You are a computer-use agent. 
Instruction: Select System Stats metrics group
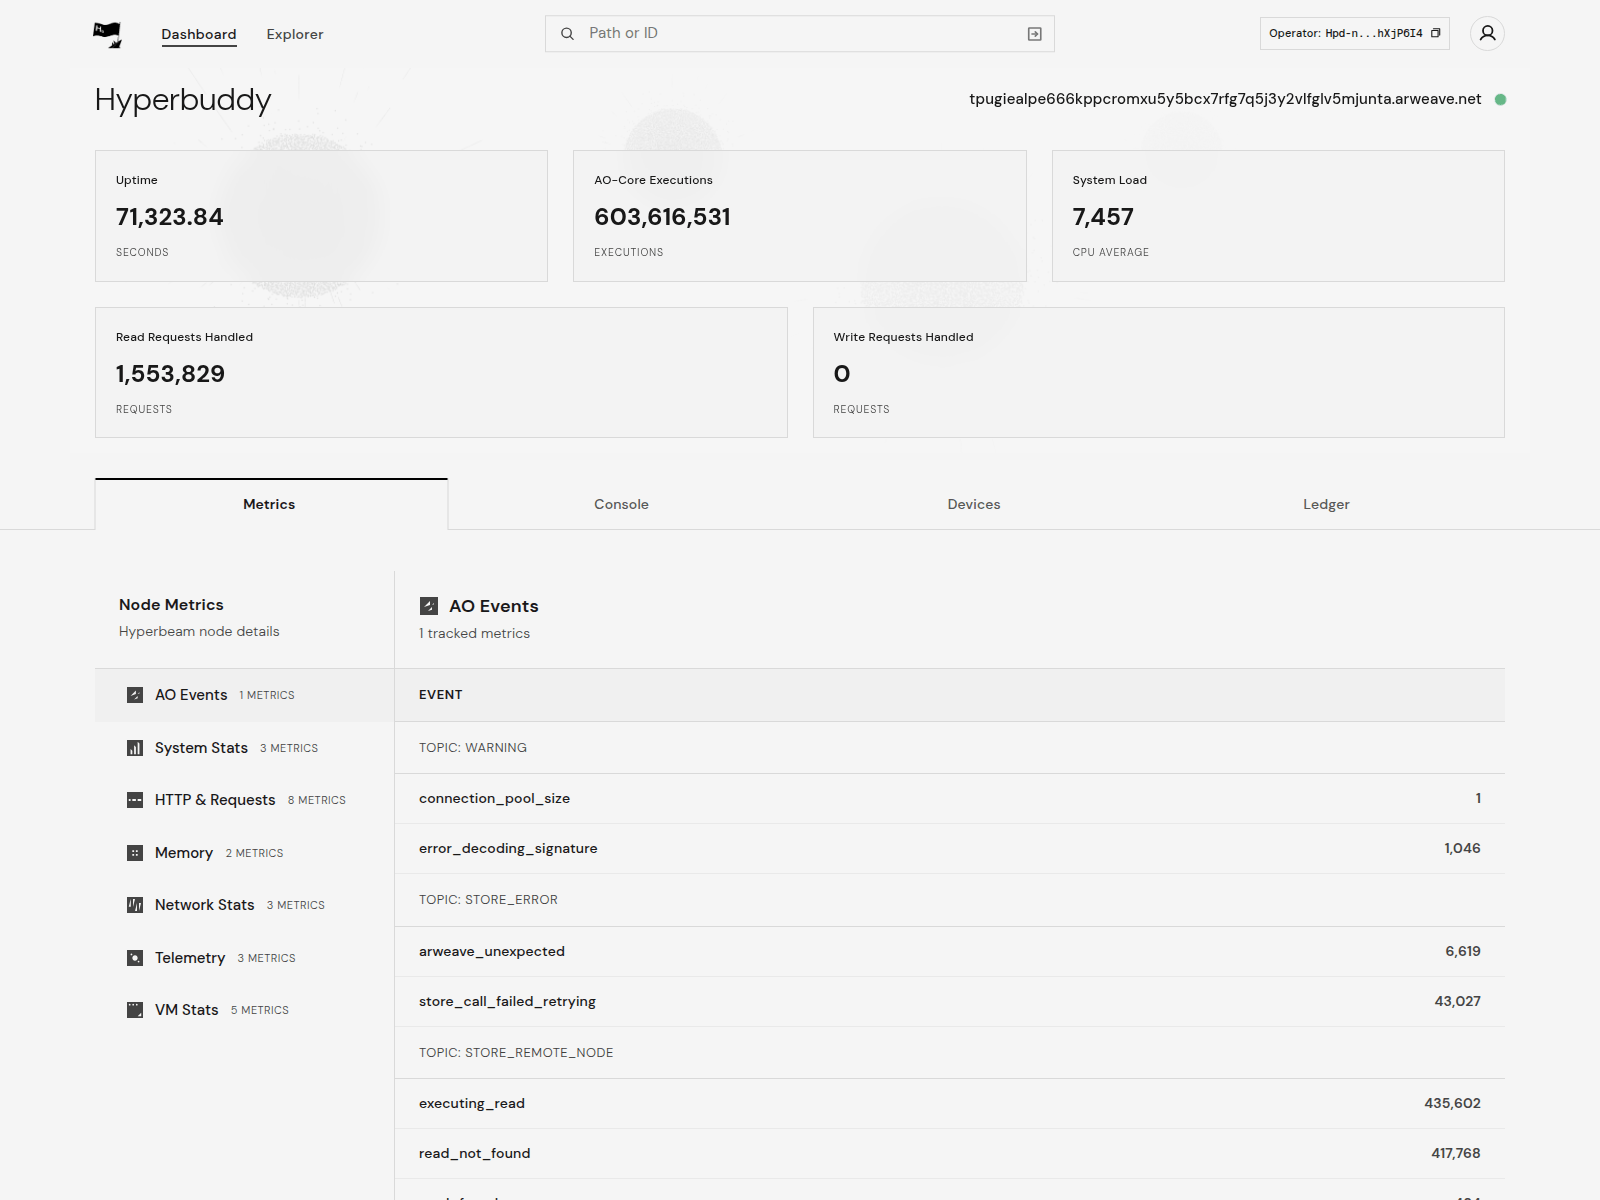(245, 748)
